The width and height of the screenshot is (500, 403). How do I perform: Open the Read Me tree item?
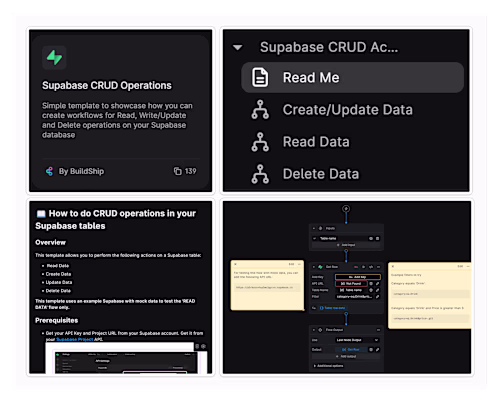tap(352, 77)
